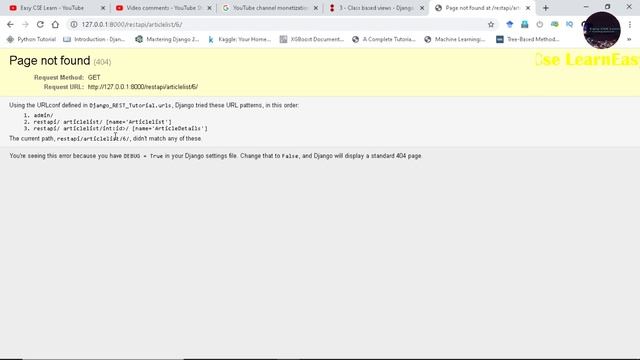Reload the current page
Screen dimensions: 640x360
[40, 24]
